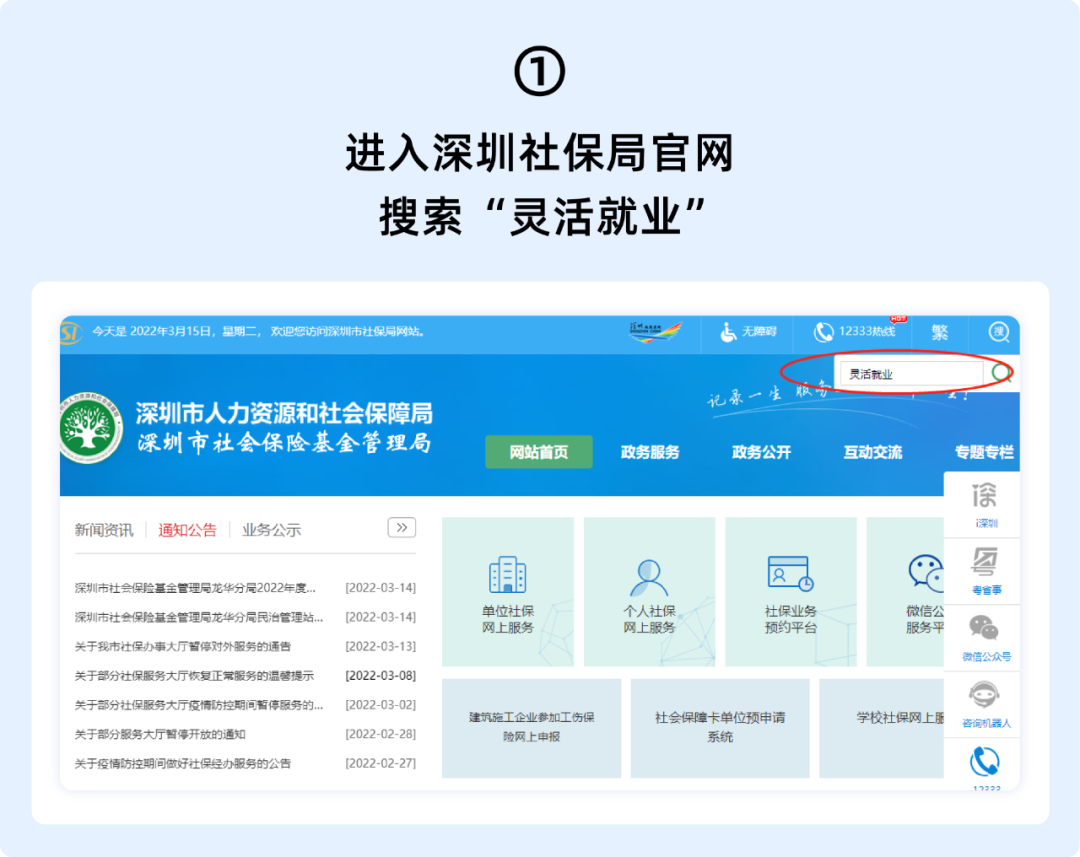
Task: Click 网站首页 navigation item
Action: coord(538,452)
